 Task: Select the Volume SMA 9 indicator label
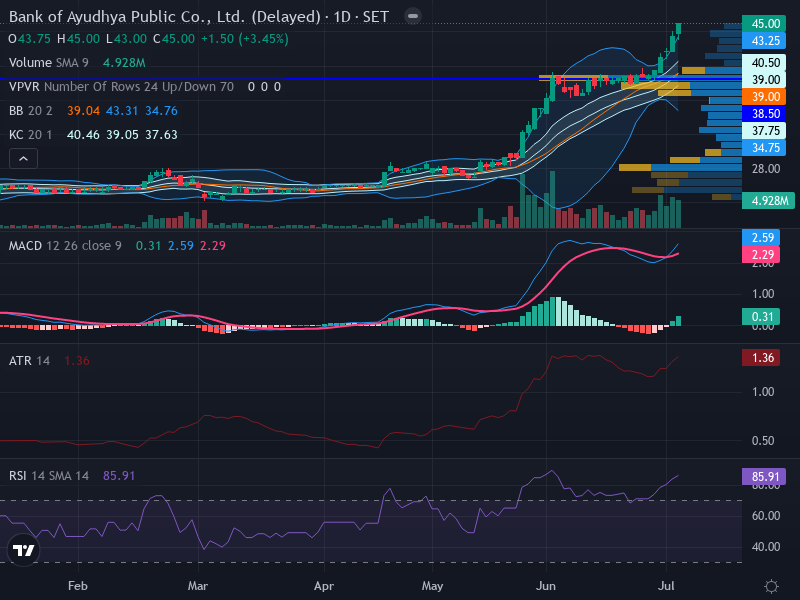48,63
